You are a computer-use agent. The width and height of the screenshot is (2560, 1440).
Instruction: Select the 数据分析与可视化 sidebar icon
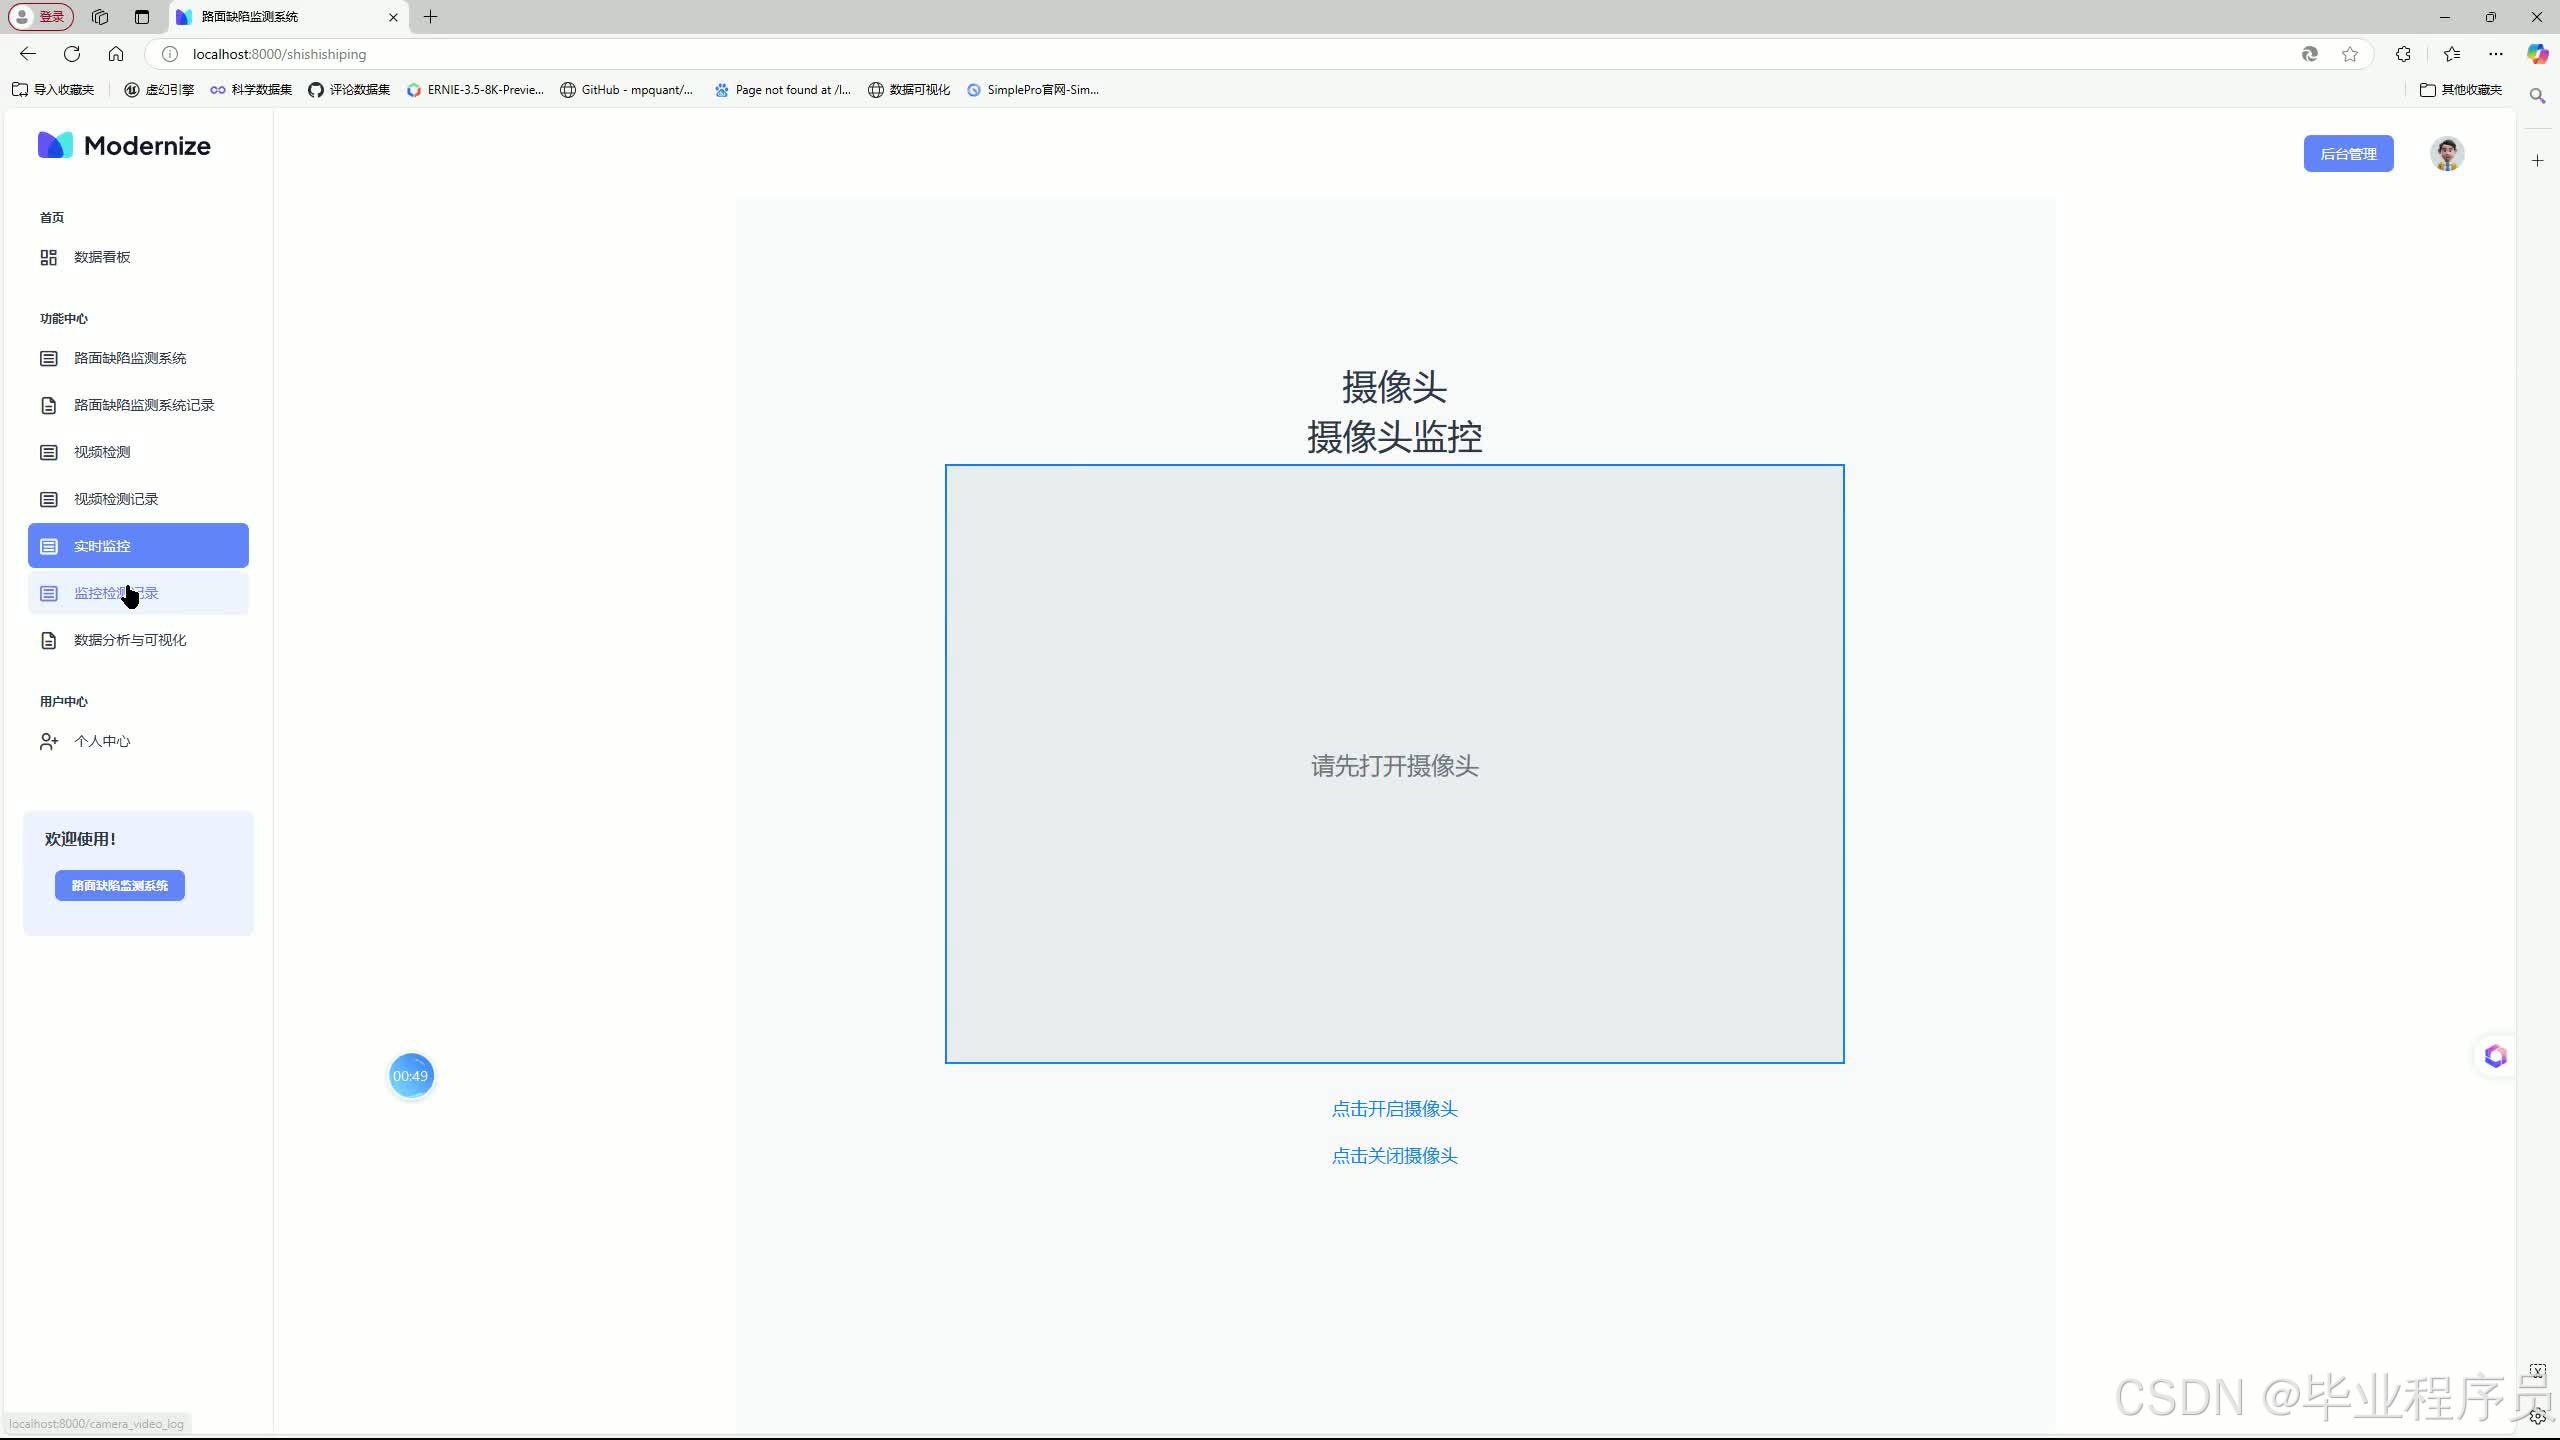49,640
